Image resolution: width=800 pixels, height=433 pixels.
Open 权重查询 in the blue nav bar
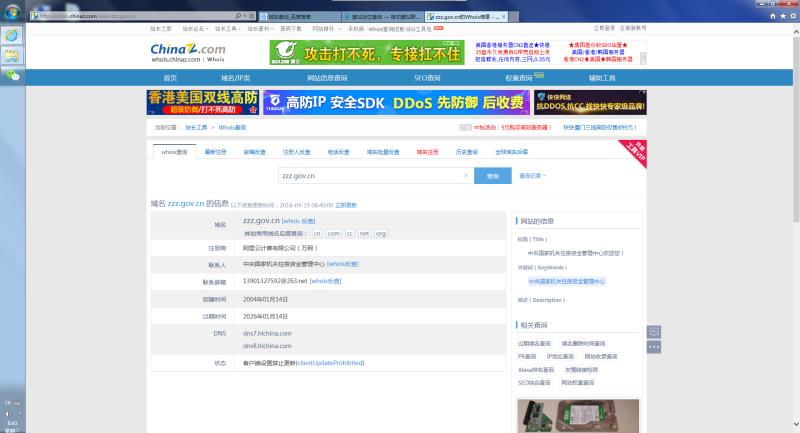tap(519, 78)
